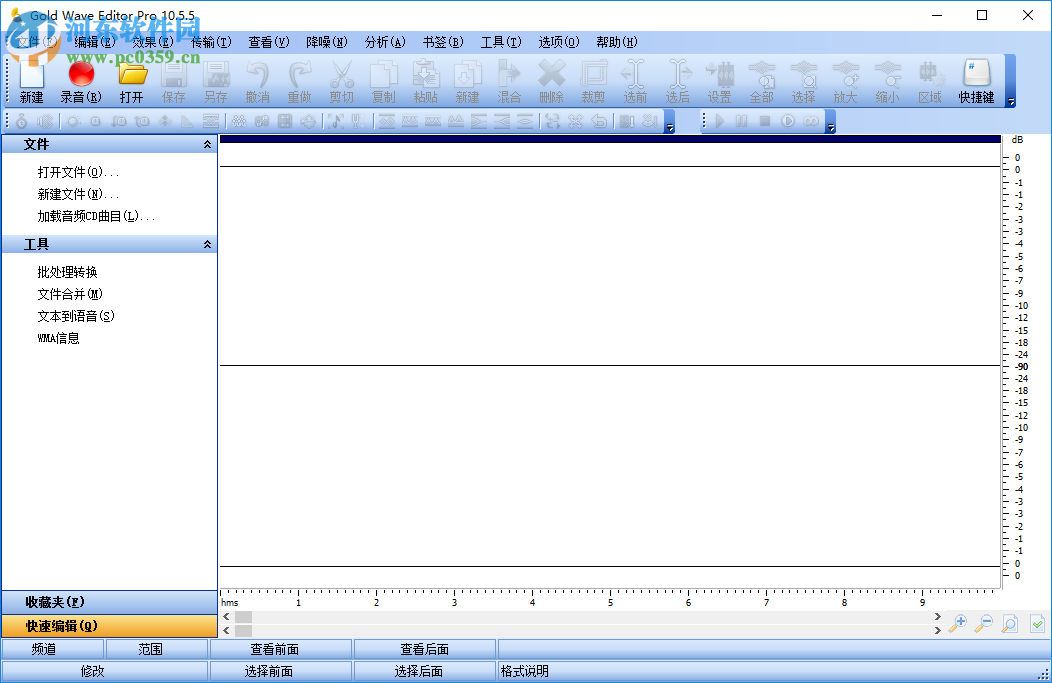The image size is (1052, 683).
Task: Open the 快捷键 (Hotkeys) toolbar icon
Action: tap(975, 80)
